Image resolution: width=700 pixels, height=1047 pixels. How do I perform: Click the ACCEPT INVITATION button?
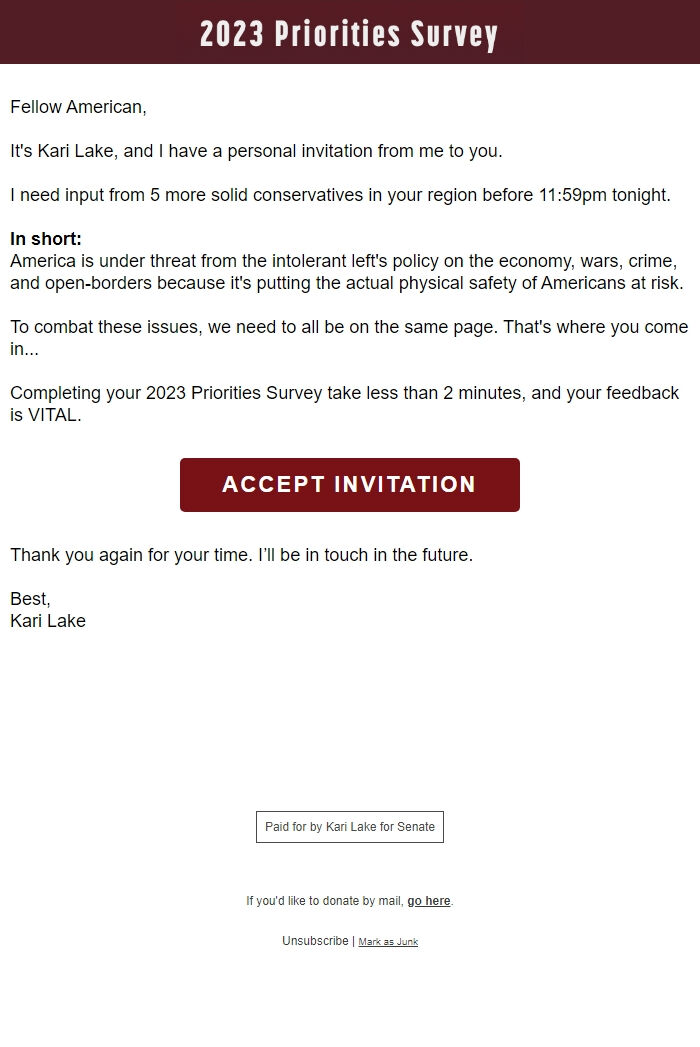(349, 484)
